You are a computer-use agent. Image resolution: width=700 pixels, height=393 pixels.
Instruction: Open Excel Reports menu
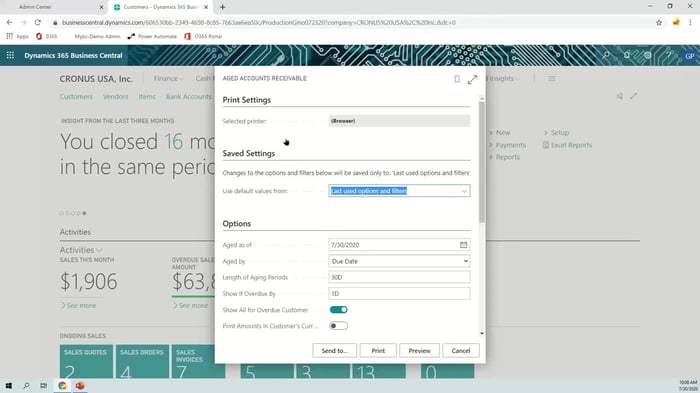(567, 145)
